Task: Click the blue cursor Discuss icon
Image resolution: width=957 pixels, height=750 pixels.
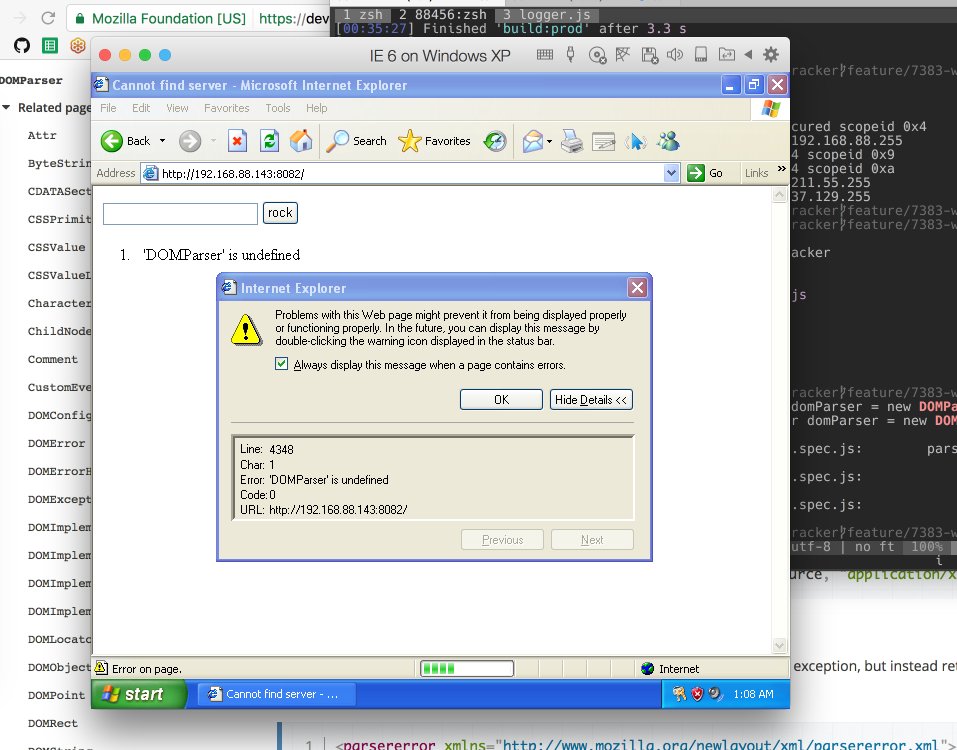Action: click(636, 142)
